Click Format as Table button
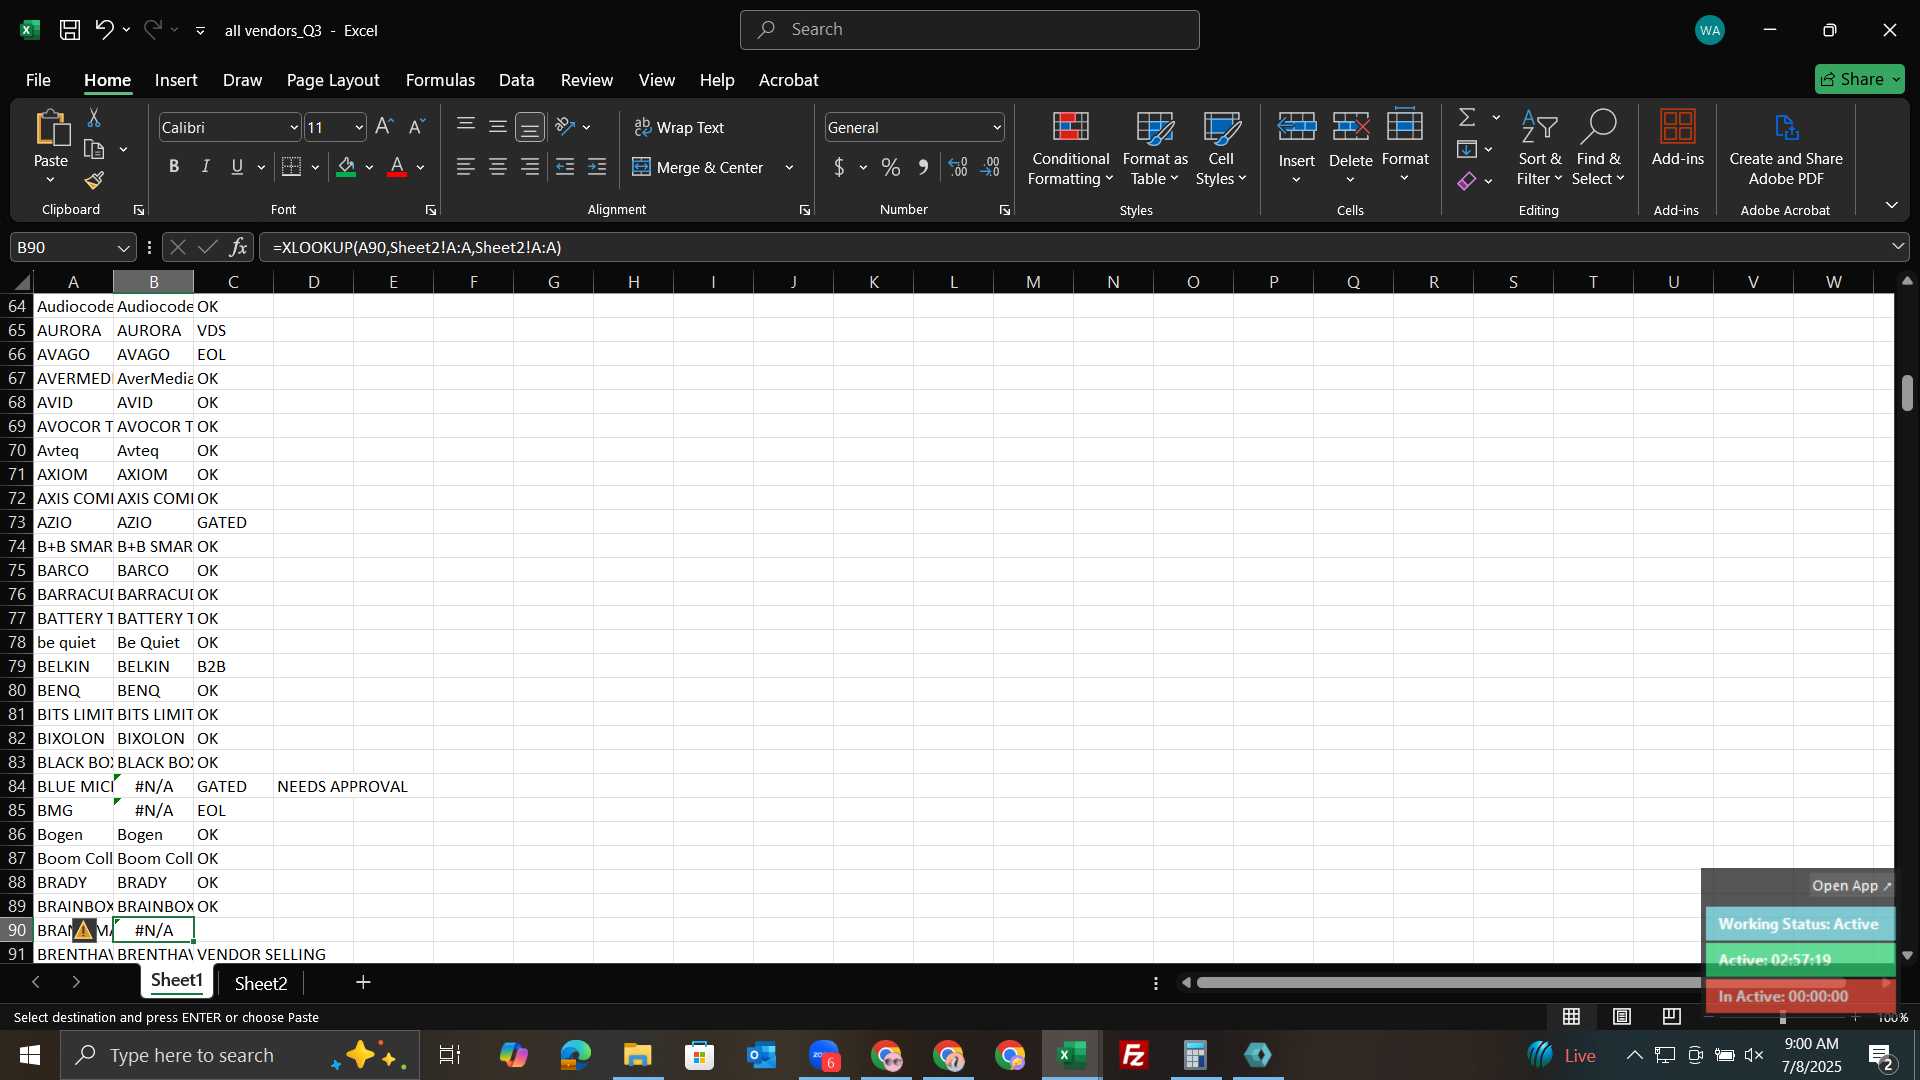This screenshot has height=1080, width=1920. [1155, 148]
